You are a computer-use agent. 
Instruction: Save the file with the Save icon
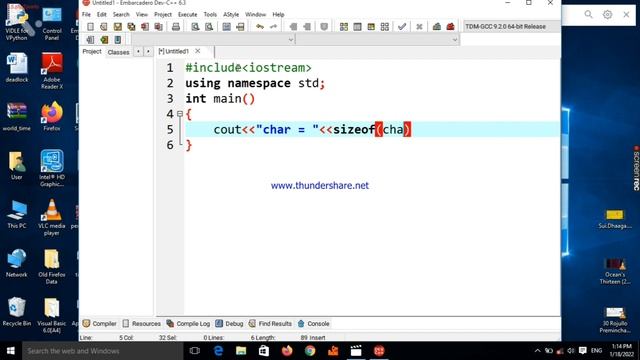point(118,27)
